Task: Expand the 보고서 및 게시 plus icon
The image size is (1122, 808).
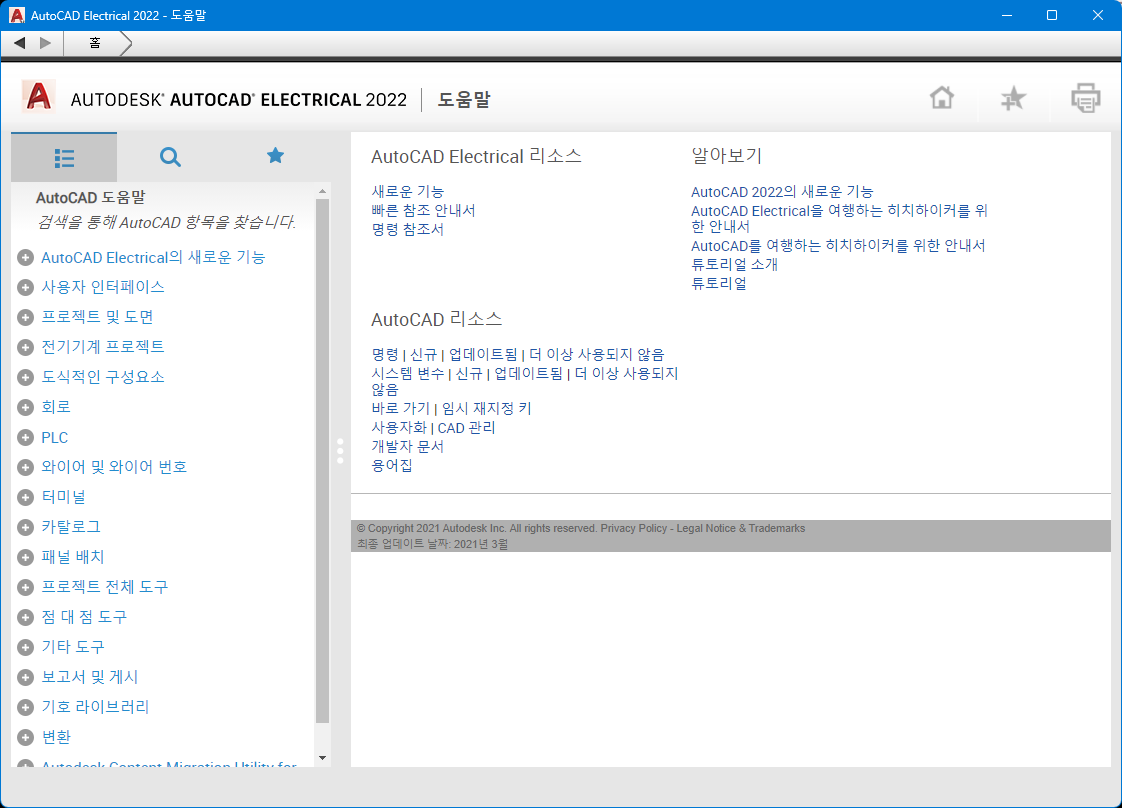Action: 25,678
